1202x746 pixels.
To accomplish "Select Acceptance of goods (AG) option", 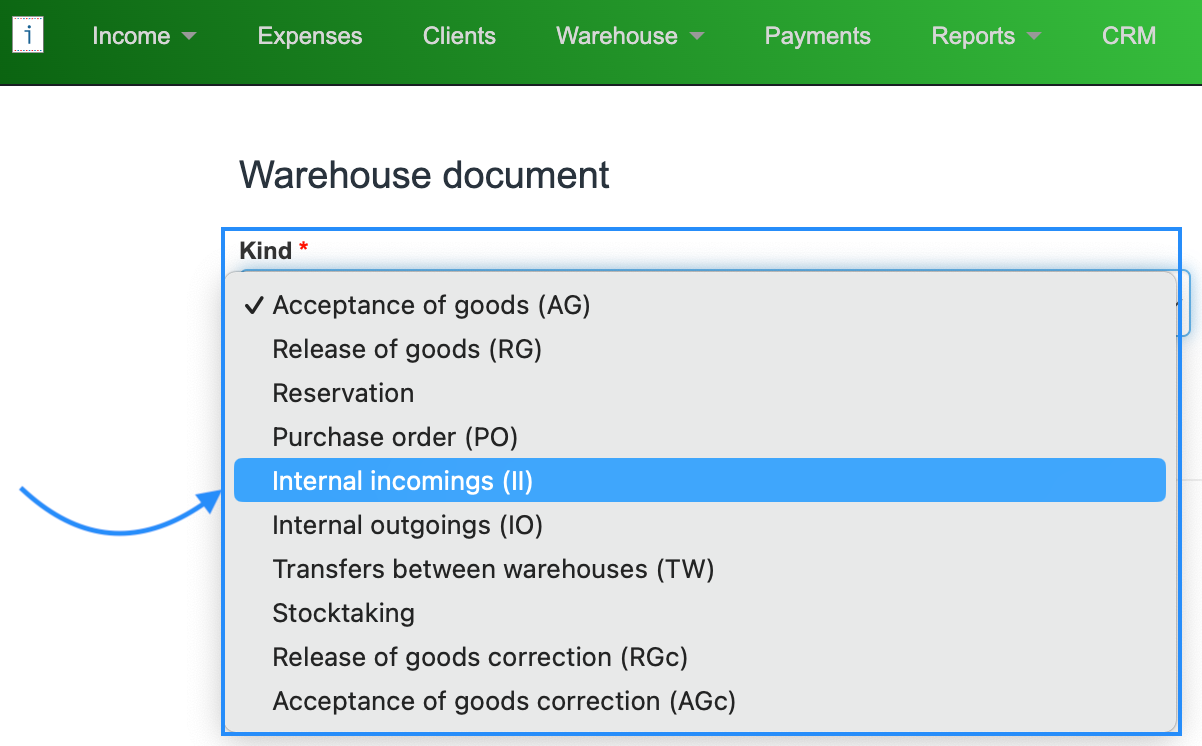I will coord(431,305).
